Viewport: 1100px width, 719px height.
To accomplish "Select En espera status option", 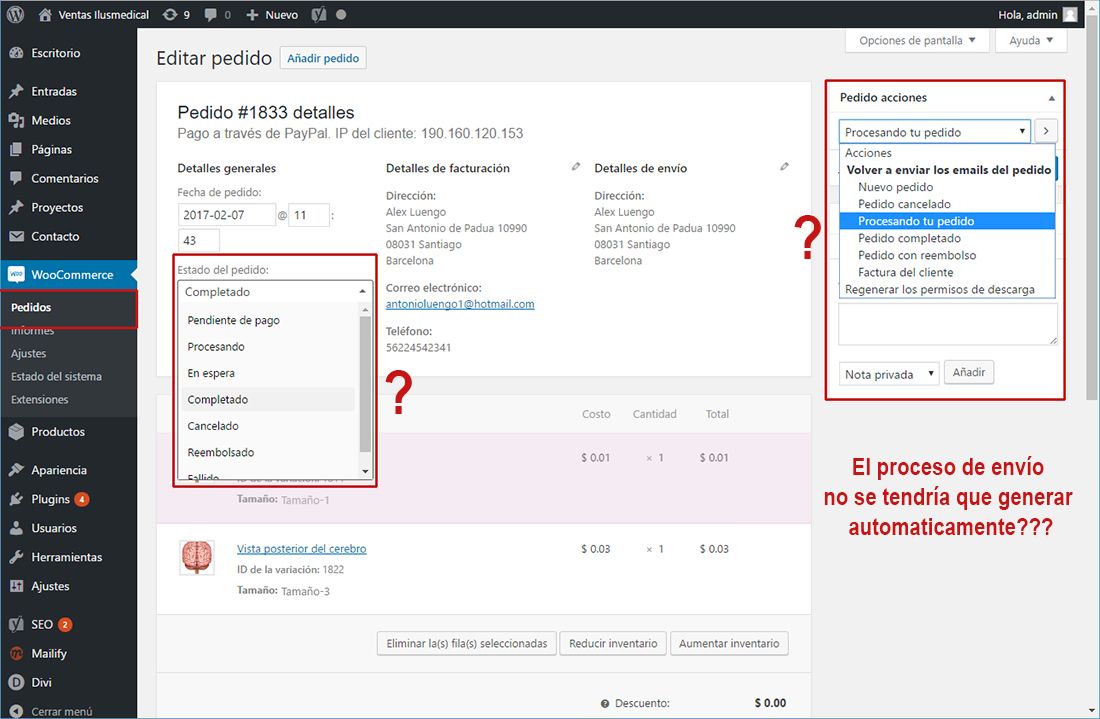I will click(211, 373).
